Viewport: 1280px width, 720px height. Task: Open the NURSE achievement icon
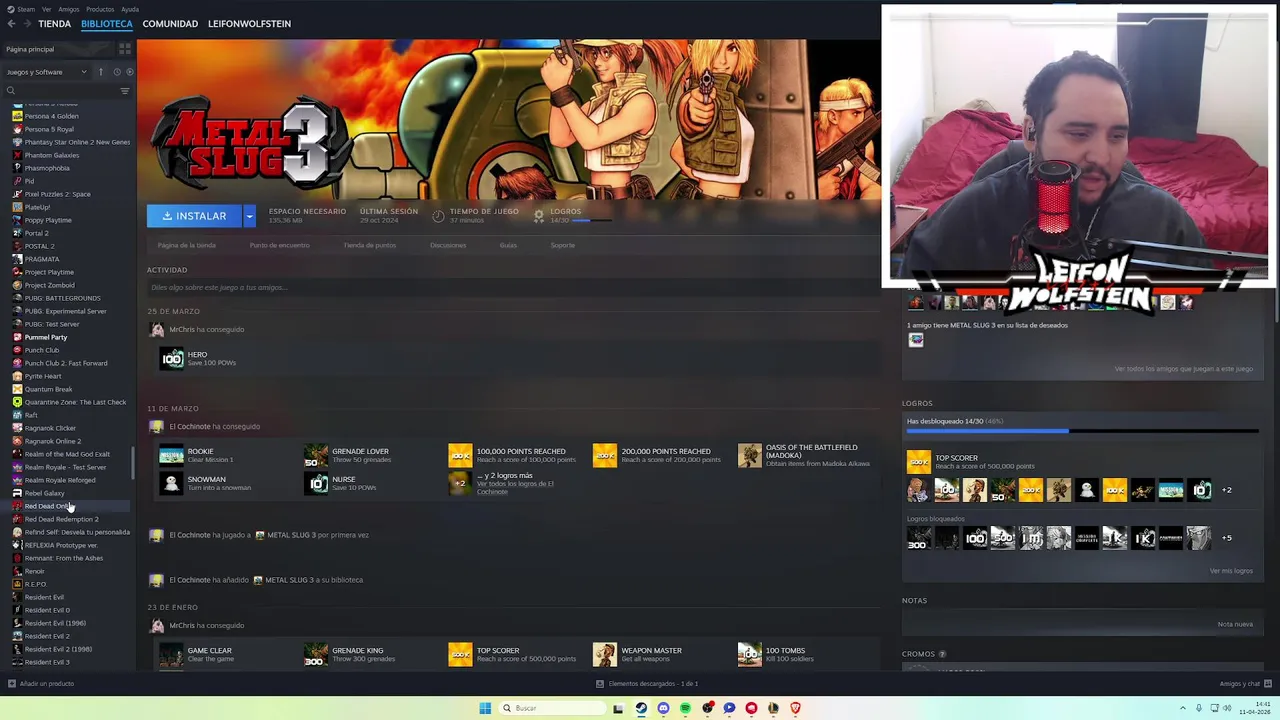[x=316, y=483]
